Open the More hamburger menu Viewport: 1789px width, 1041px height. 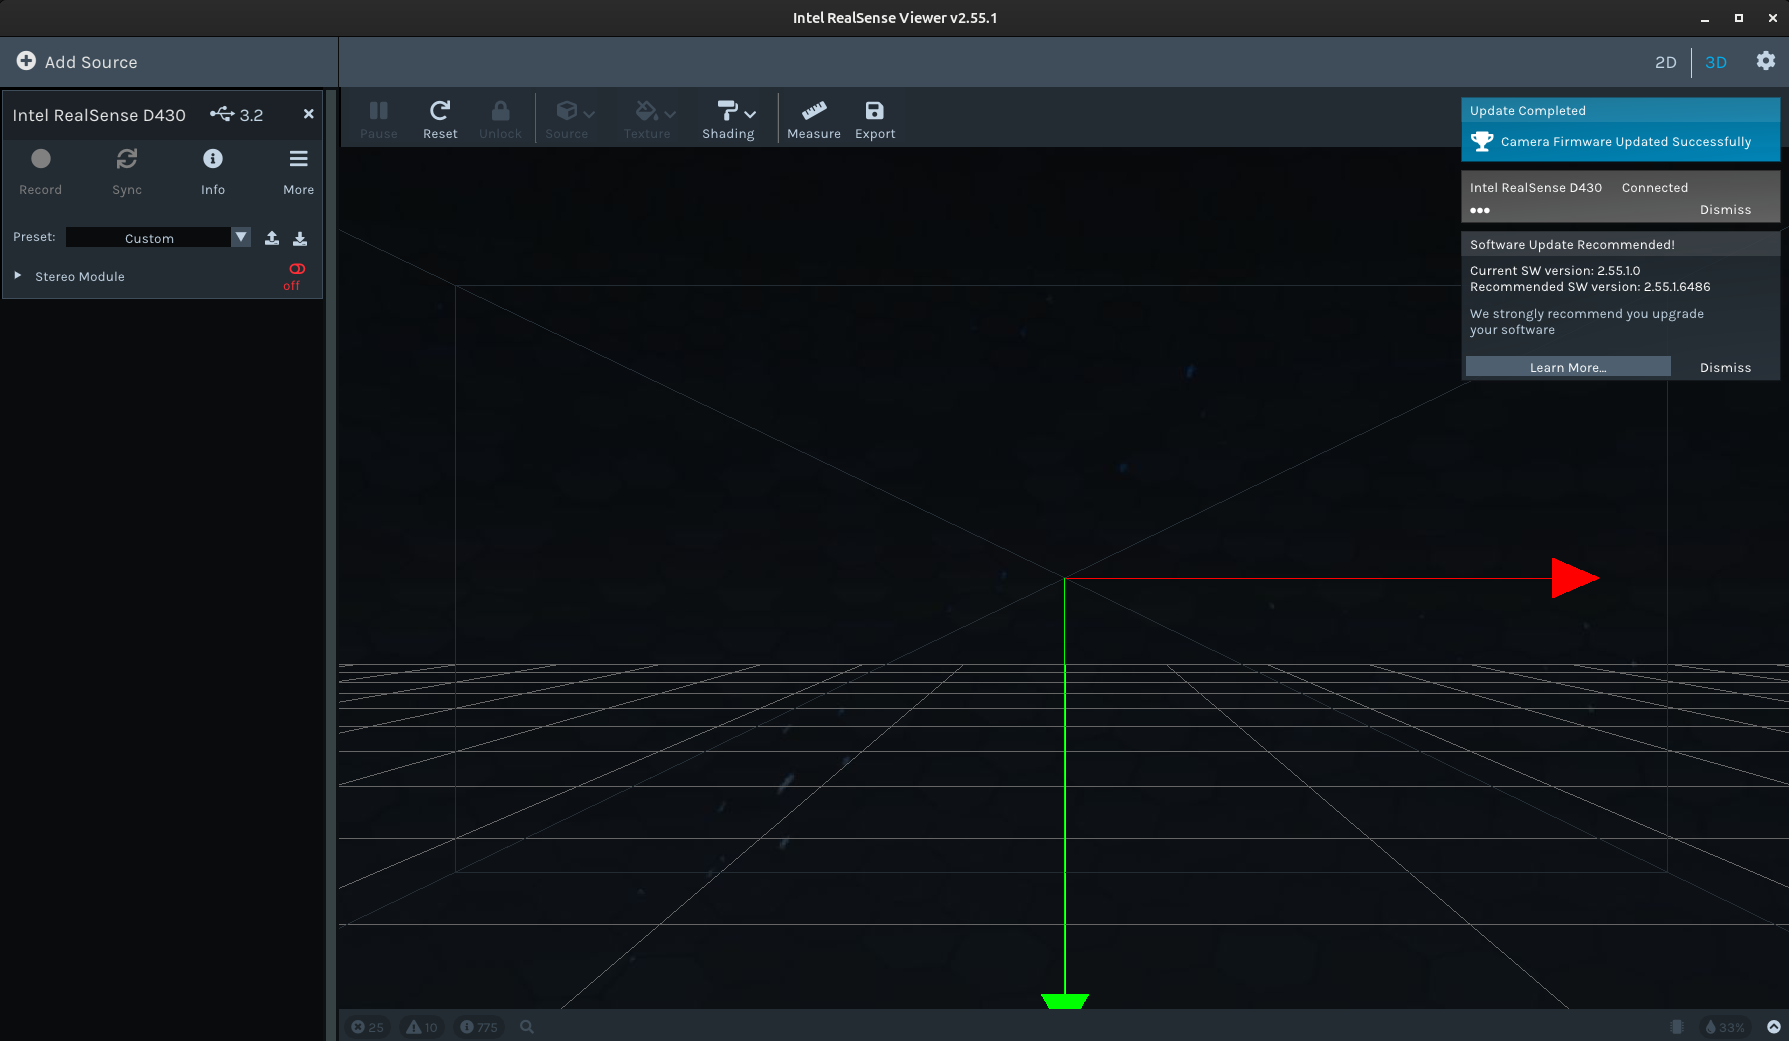pyautogui.click(x=299, y=171)
